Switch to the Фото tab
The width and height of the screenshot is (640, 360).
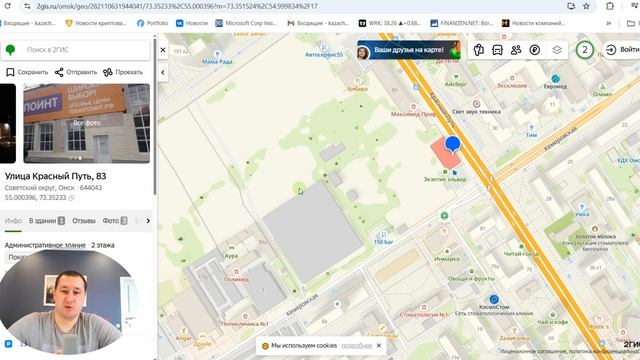coord(115,221)
